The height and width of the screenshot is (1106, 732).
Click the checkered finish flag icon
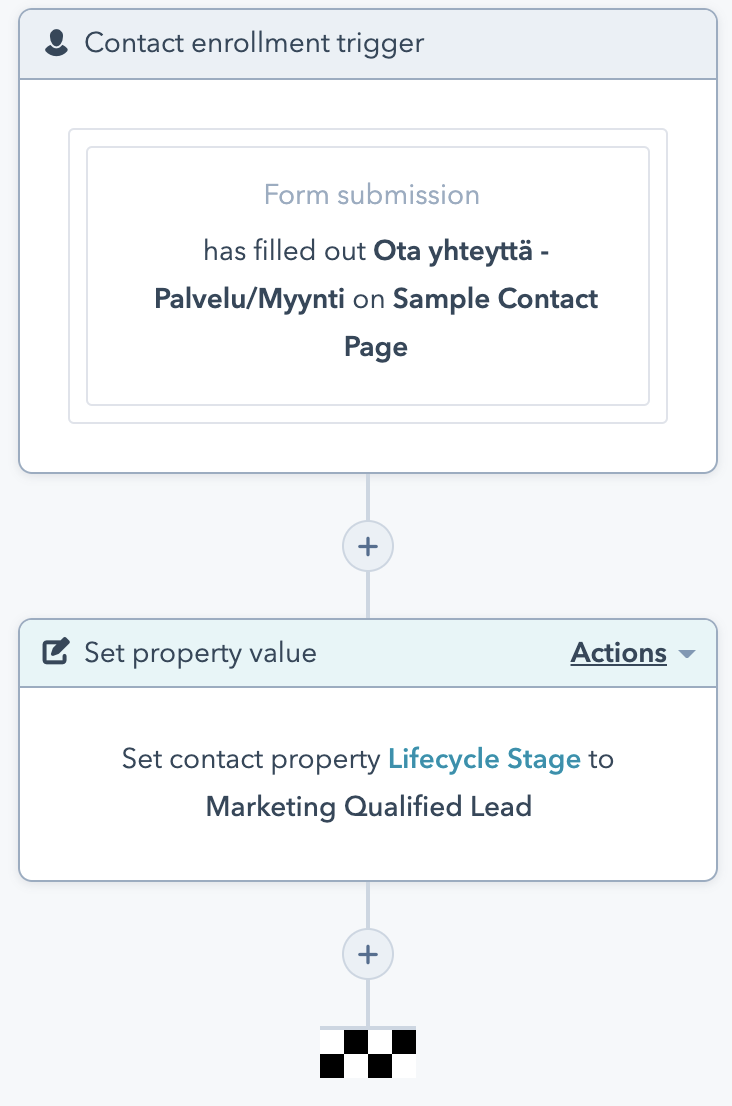pyautogui.click(x=368, y=1053)
